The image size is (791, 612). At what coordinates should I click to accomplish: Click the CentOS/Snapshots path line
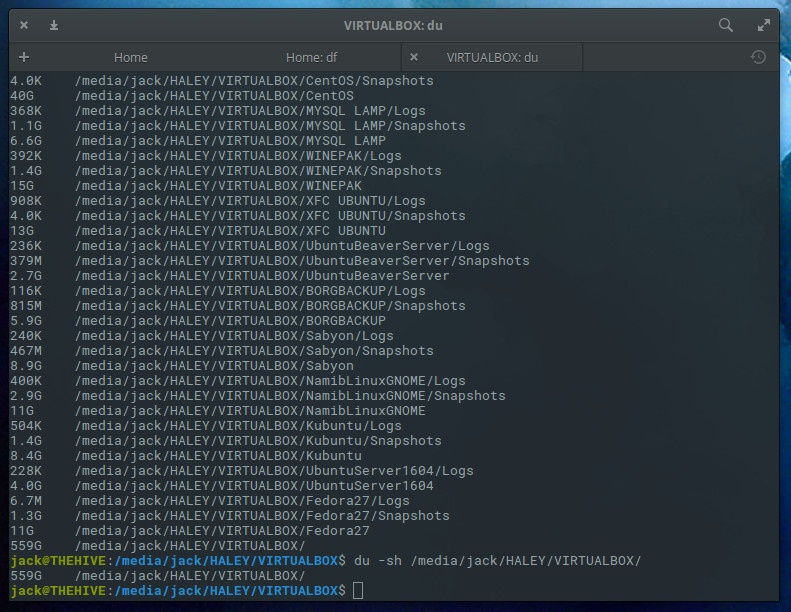coord(254,81)
